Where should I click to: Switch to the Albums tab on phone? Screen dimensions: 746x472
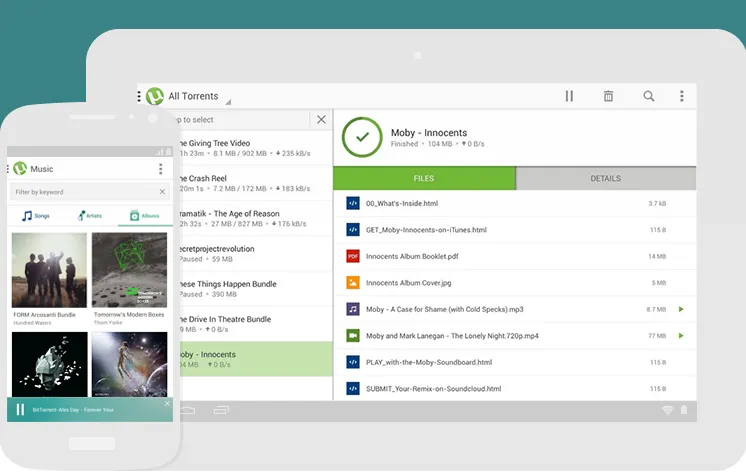click(145, 216)
